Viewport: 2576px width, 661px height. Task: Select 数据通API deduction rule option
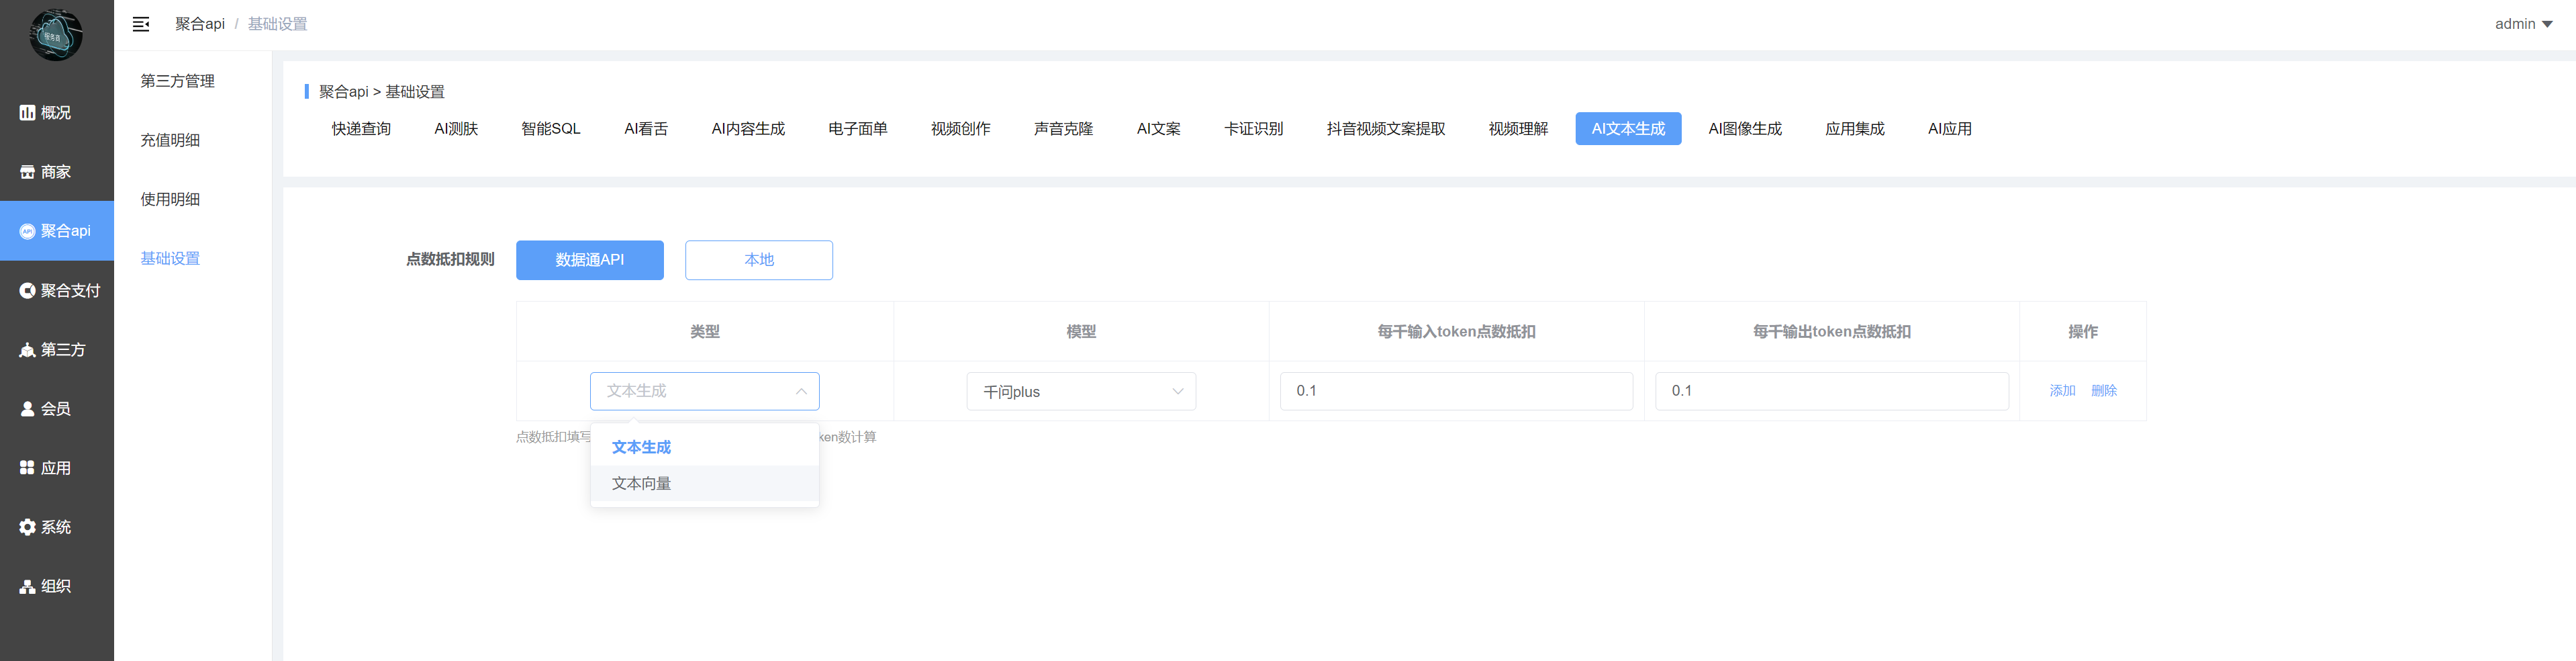[x=589, y=260]
